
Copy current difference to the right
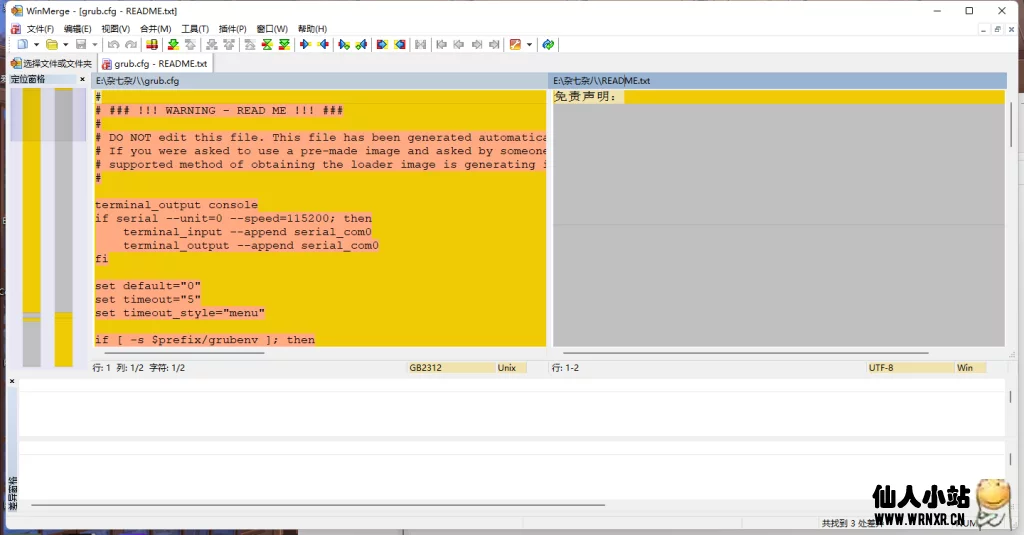click(x=306, y=44)
